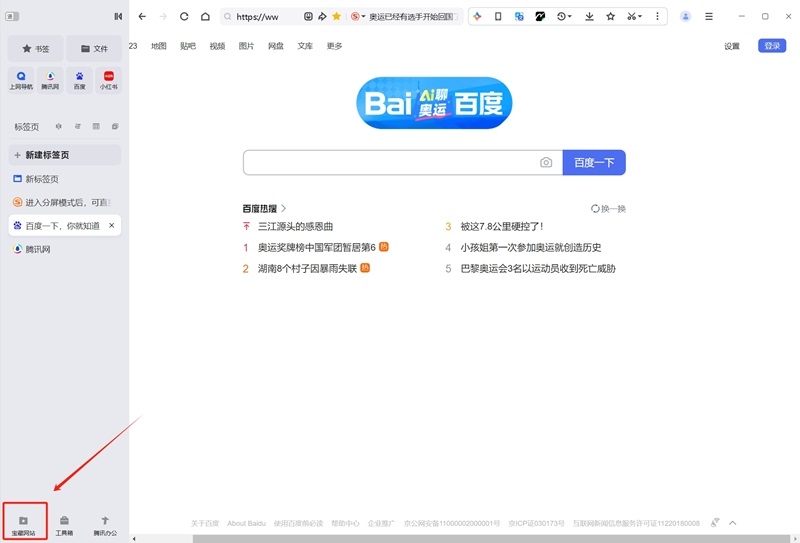Click the share arrow icon in the address bar

coord(322,16)
